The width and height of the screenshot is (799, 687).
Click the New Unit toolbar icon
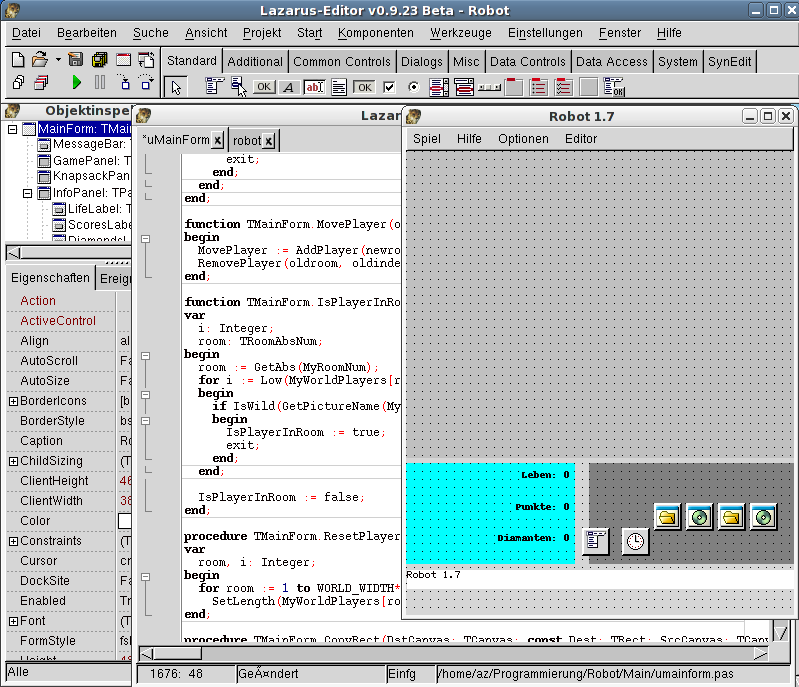point(18,60)
